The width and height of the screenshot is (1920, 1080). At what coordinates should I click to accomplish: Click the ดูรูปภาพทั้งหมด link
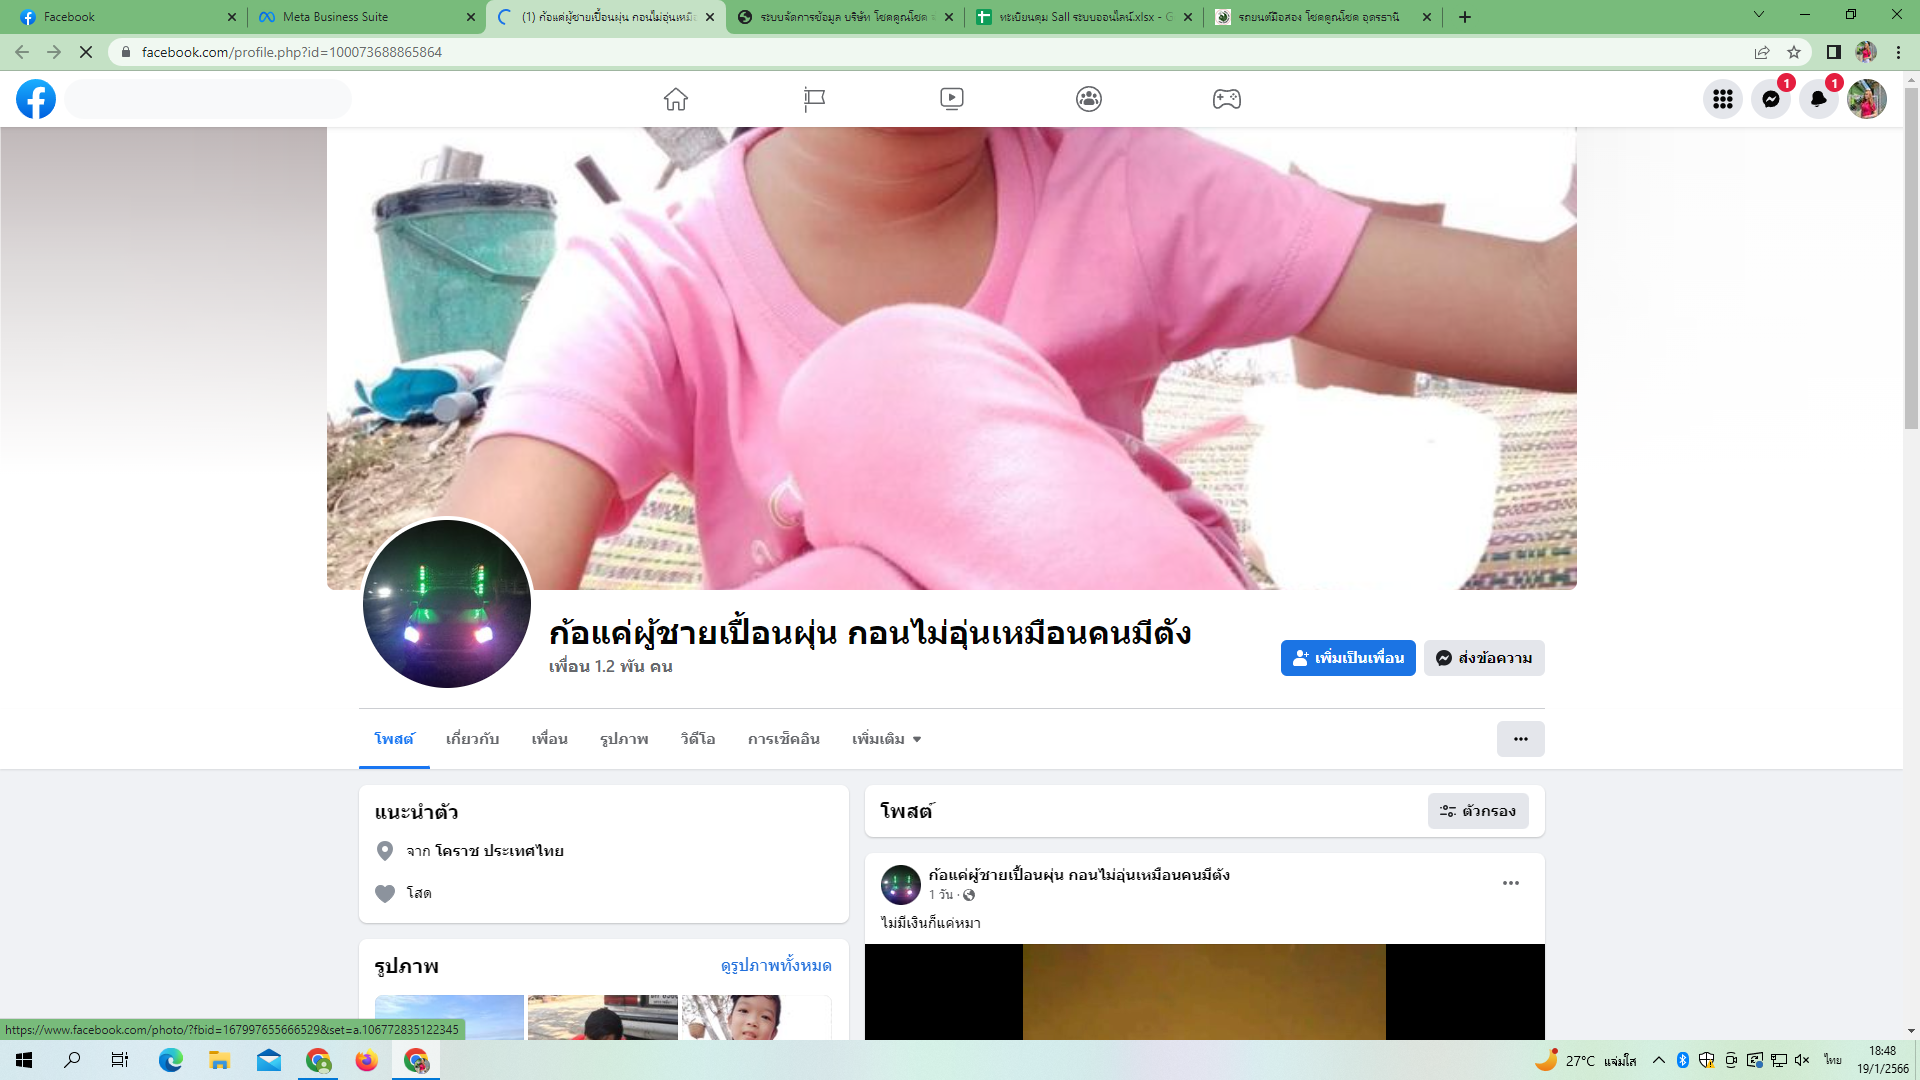click(776, 965)
